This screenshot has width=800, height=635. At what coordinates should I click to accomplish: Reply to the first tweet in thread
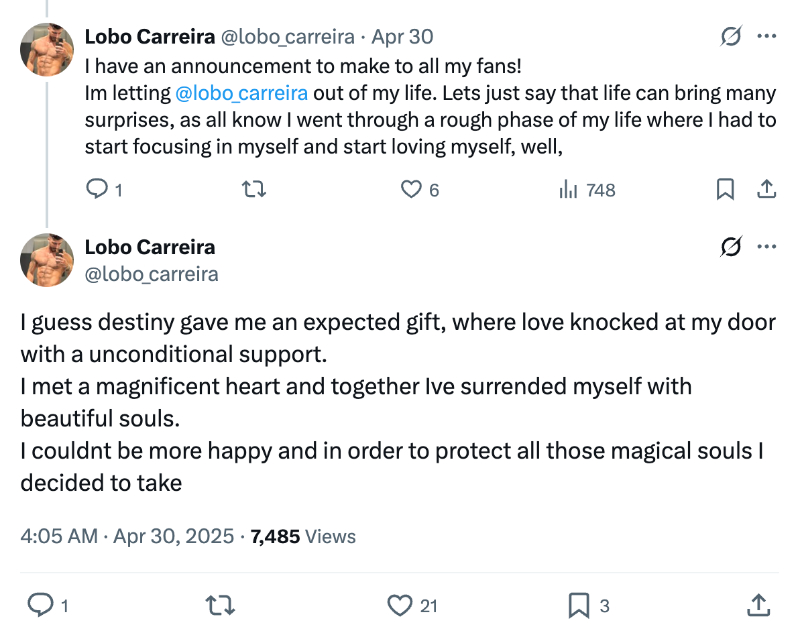pos(97,189)
